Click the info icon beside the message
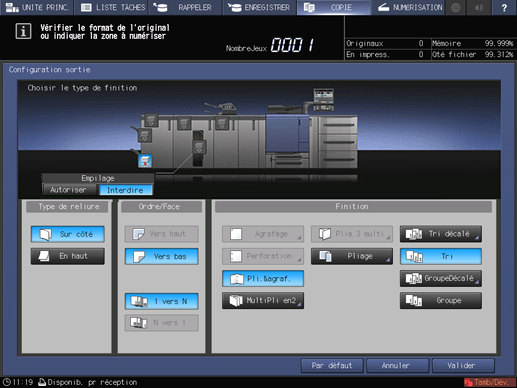This screenshot has height=388, width=517. click(x=23, y=31)
